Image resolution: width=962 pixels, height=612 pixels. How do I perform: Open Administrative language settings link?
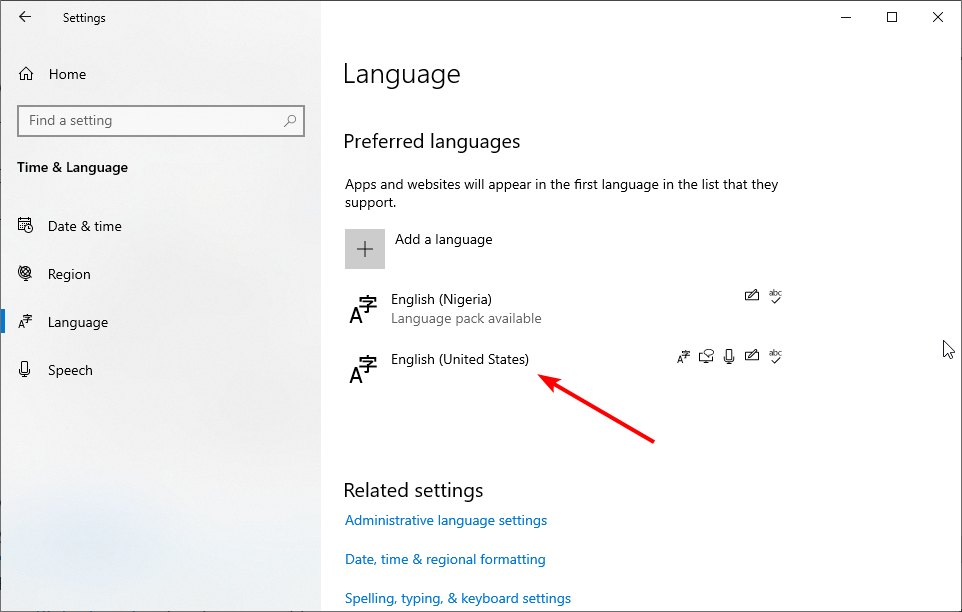pyautogui.click(x=446, y=521)
